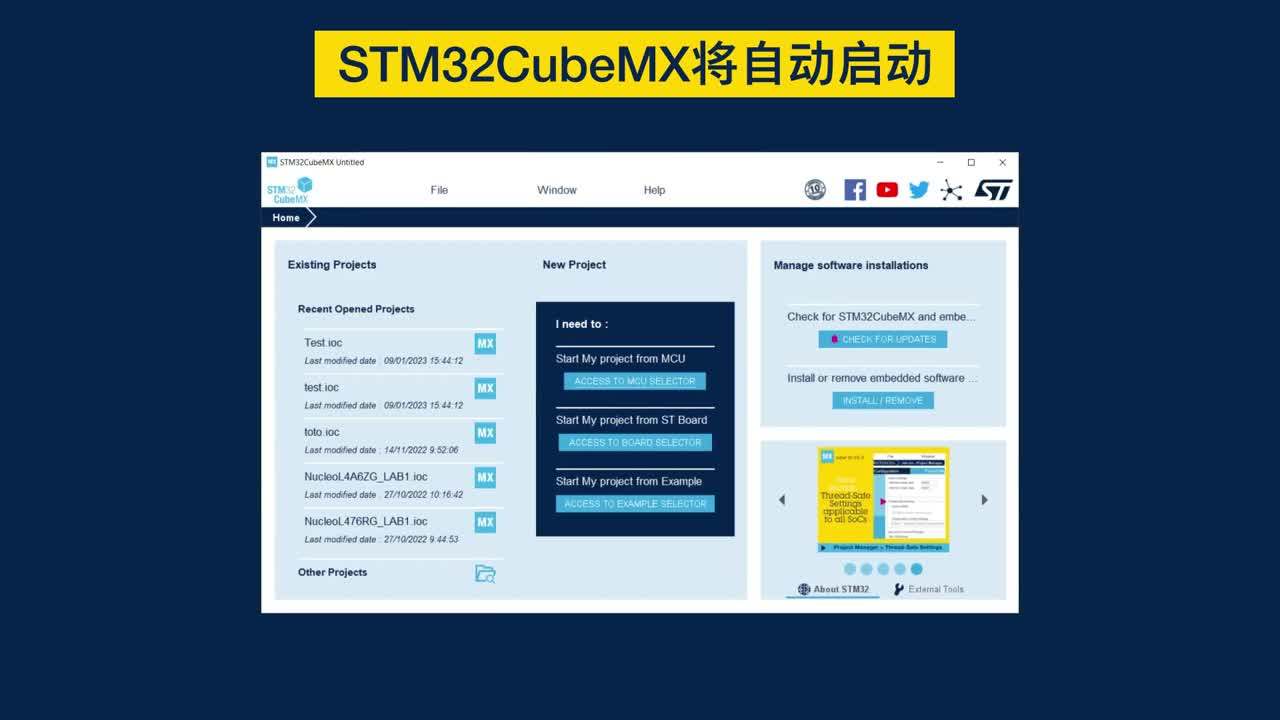This screenshot has height=720, width=1280.
Task: Switch to About STM32 tab
Action: 833,589
